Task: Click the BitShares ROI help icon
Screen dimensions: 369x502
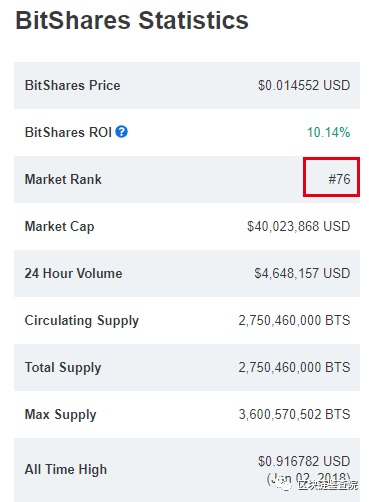Action: tap(122, 132)
